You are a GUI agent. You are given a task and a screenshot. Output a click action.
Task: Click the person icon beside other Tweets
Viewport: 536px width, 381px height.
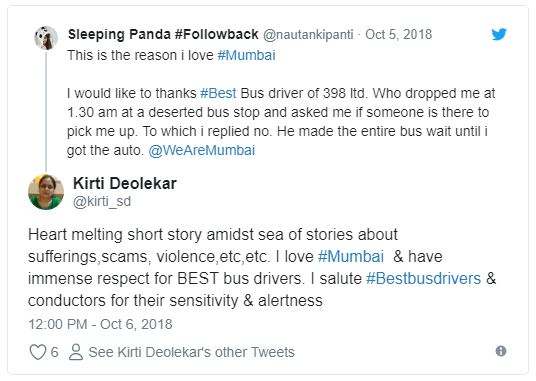pos(76,352)
